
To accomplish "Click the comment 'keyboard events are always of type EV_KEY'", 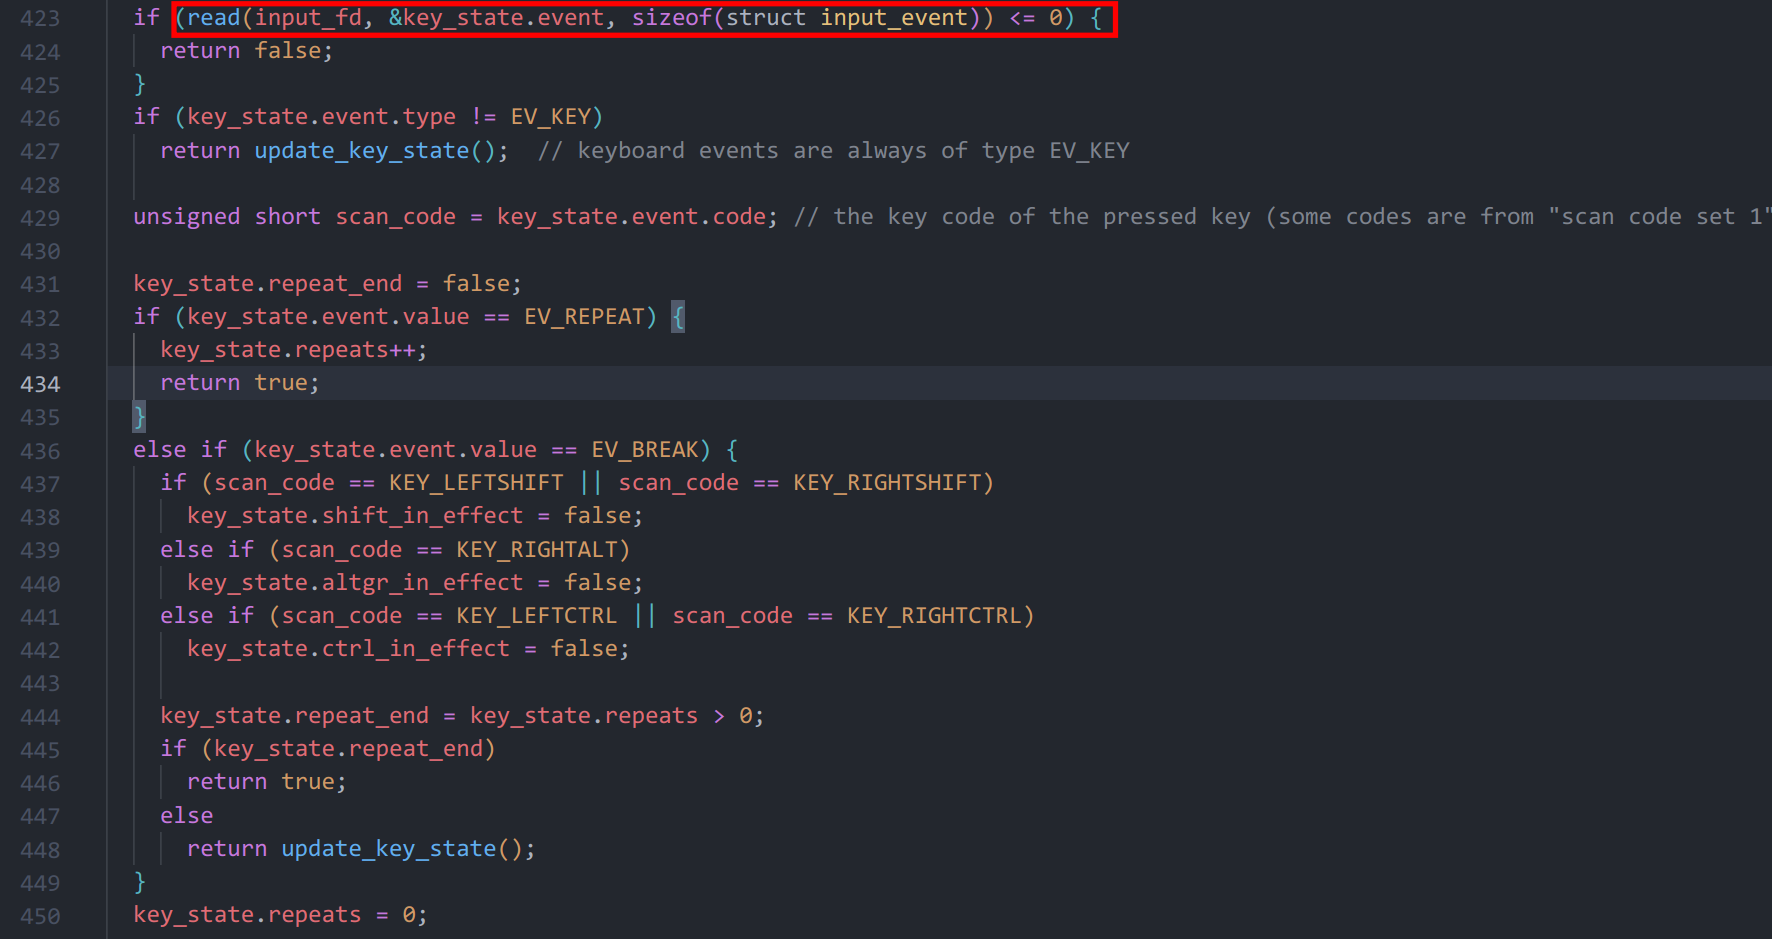I will click(853, 151).
